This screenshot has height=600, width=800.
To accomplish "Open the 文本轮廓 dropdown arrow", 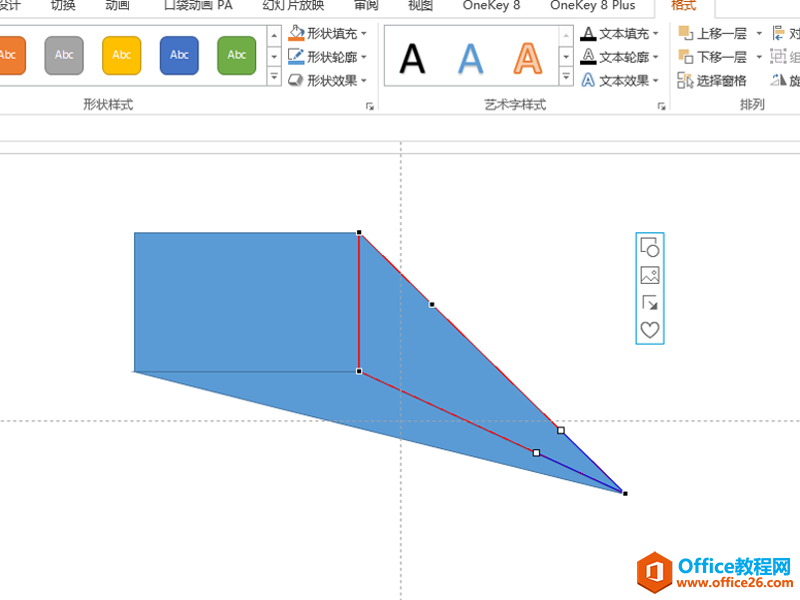I will coord(656,57).
